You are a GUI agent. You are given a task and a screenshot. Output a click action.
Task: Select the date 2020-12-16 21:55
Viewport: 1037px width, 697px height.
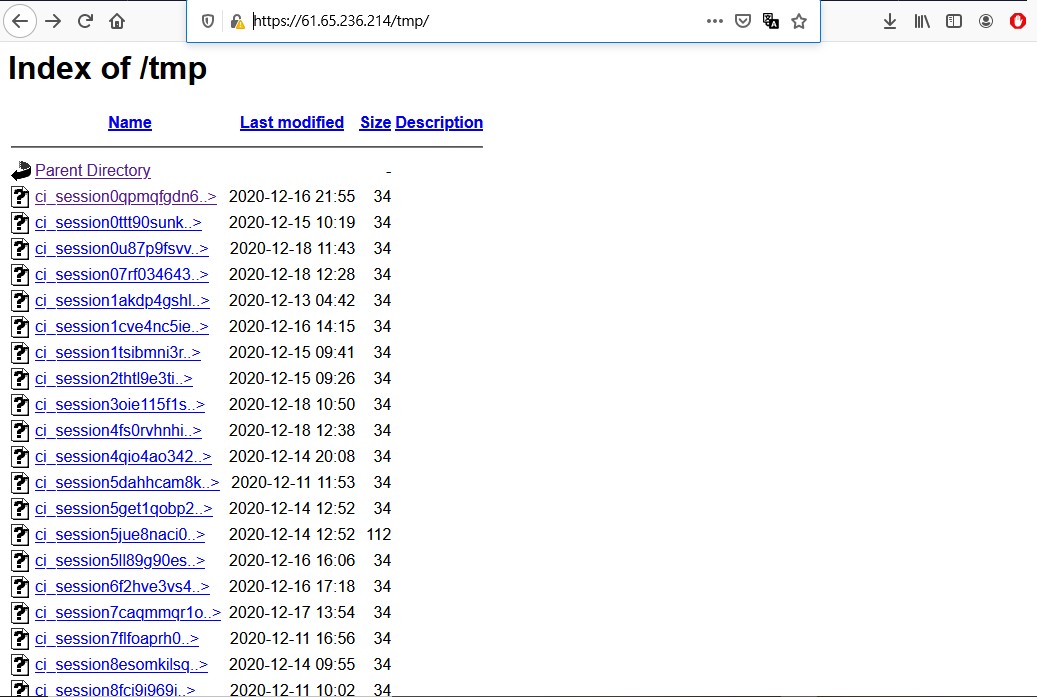pos(292,196)
